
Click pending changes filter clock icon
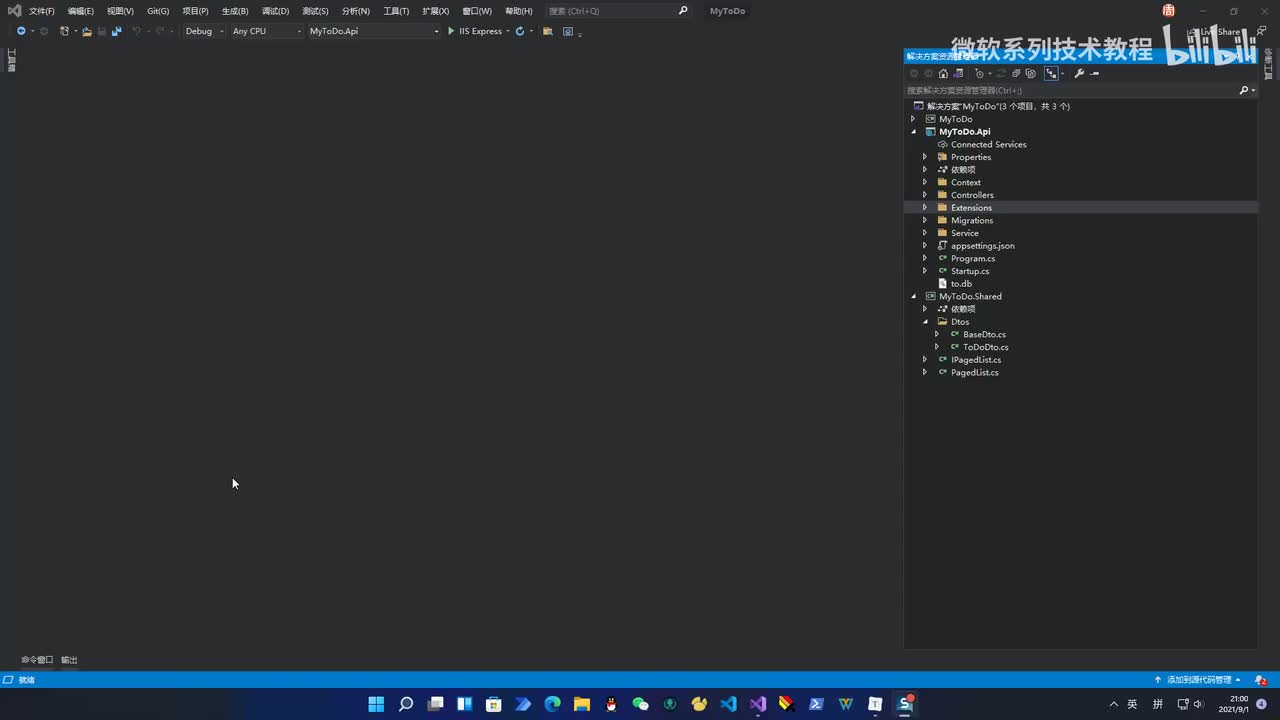tap(979, 73)
